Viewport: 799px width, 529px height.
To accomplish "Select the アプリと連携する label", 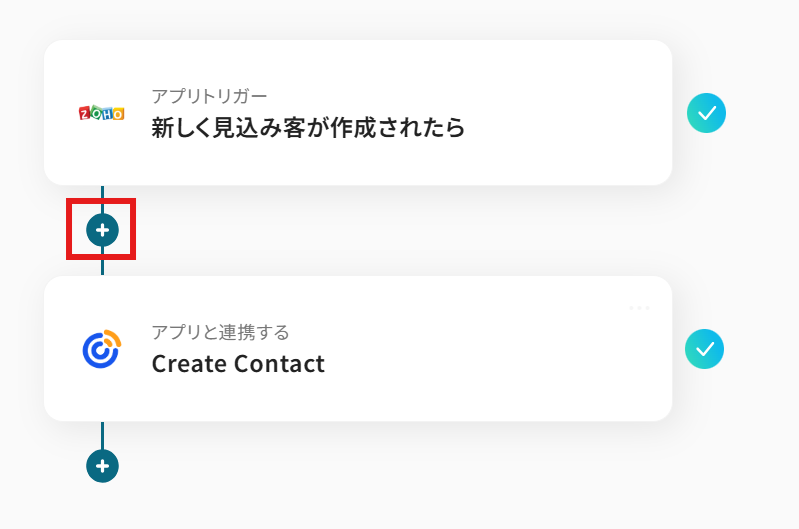I will (x=220, y=332).
